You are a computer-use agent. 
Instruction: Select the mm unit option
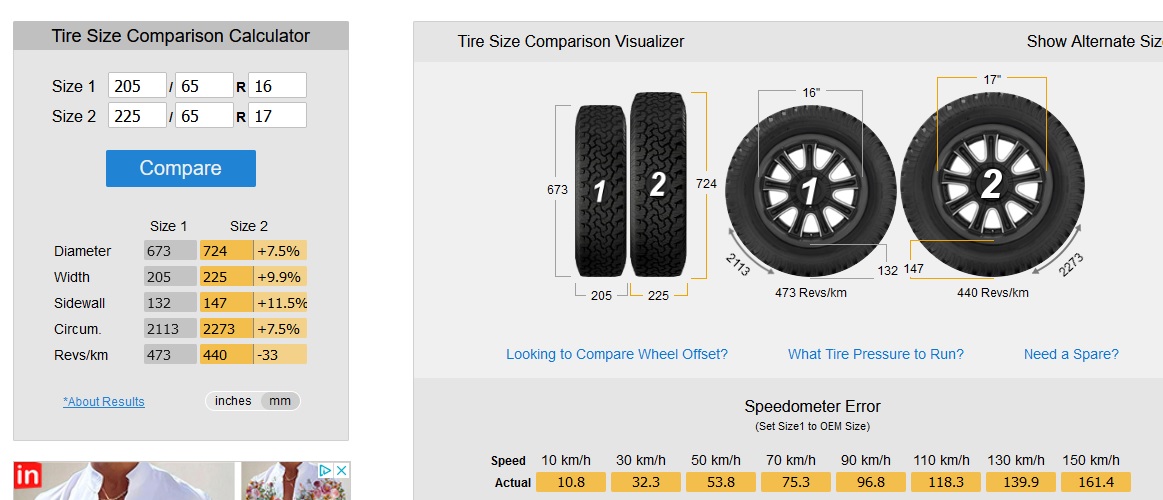280,401
